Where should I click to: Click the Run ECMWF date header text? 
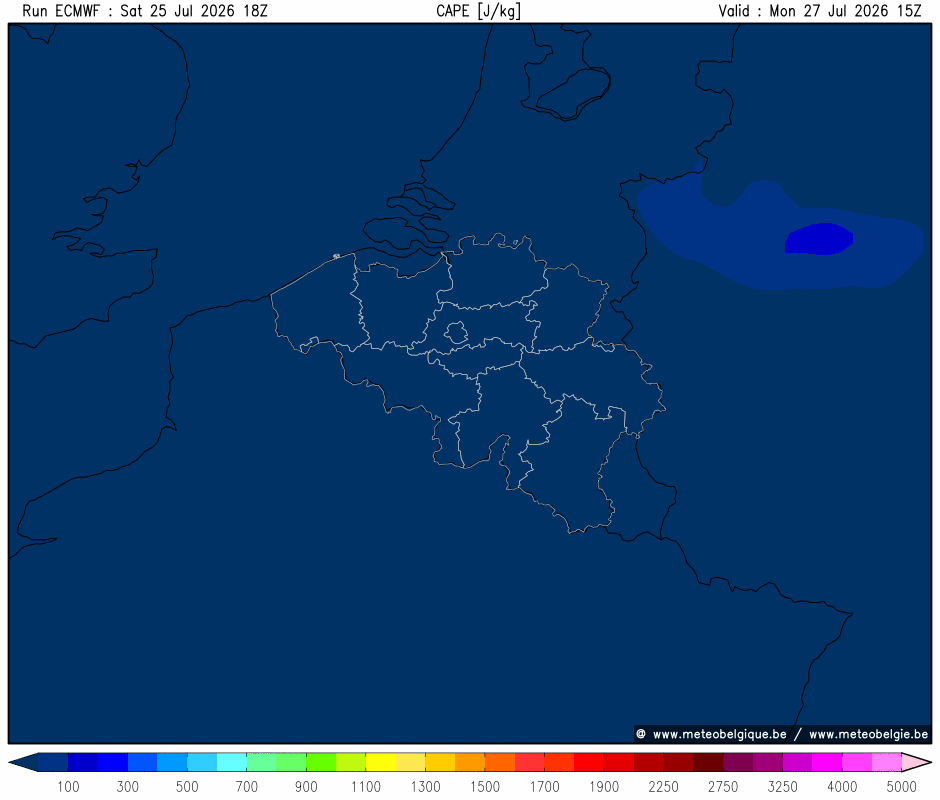[145, 11]
